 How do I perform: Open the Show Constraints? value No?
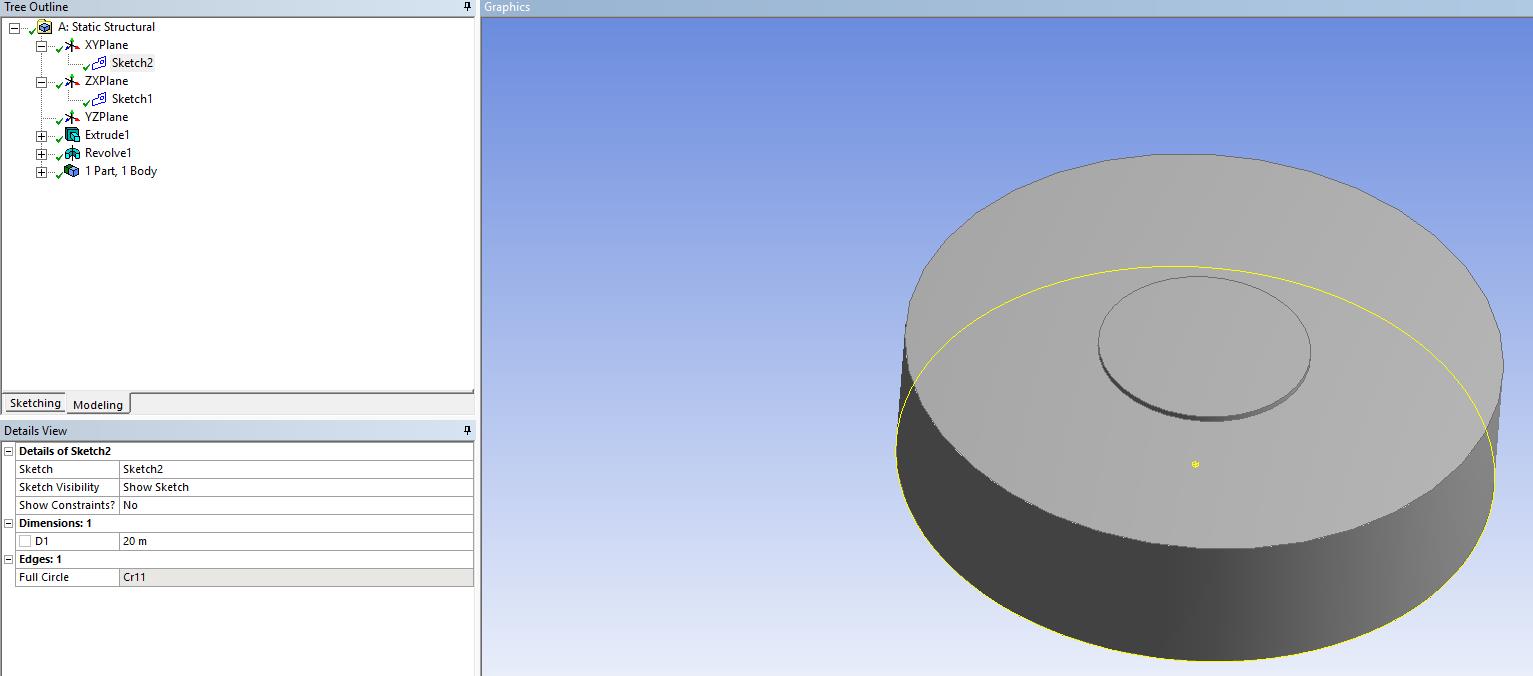click(296, 505)
